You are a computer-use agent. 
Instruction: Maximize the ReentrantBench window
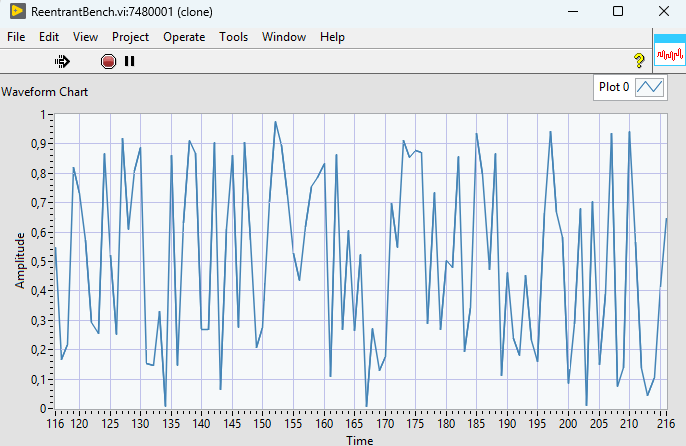click(618, 11)
